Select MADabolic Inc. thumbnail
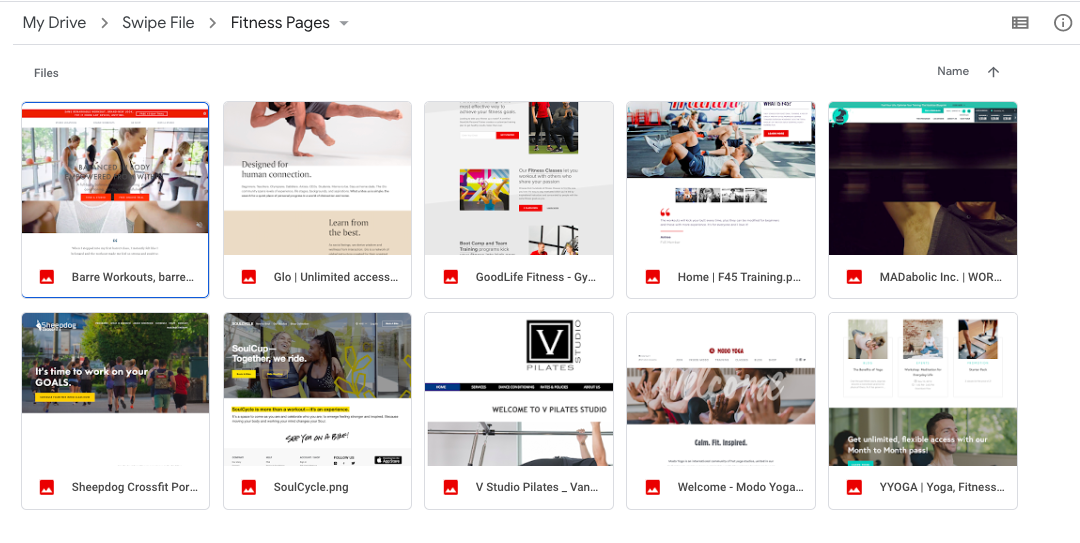Viewport: 1080px width, 543px height. [x=922, y=178]
